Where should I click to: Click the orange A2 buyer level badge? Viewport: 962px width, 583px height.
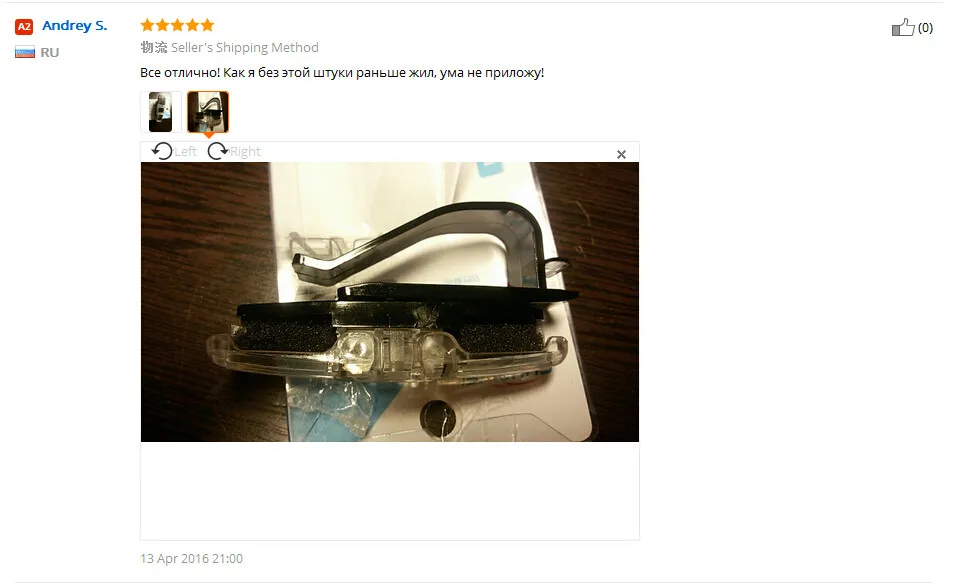24,26
